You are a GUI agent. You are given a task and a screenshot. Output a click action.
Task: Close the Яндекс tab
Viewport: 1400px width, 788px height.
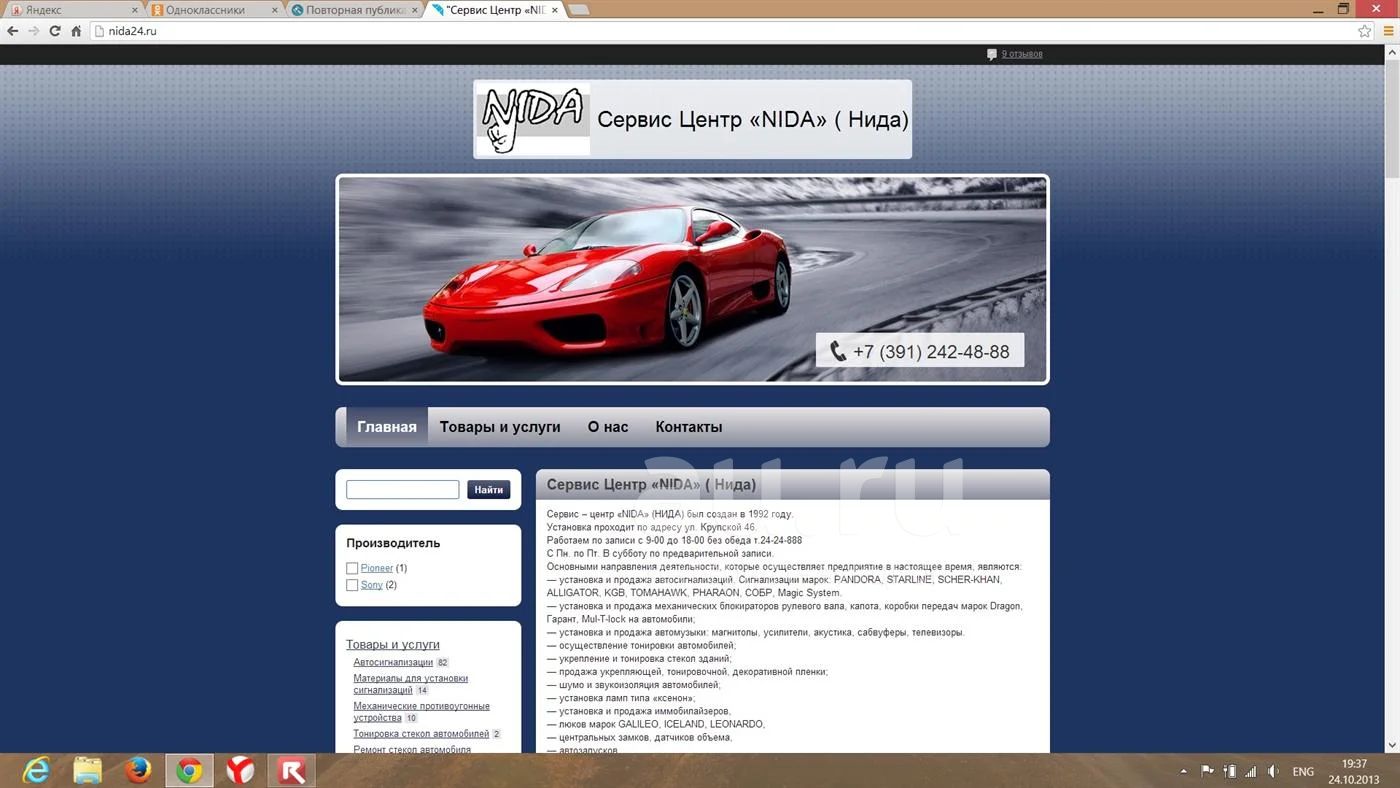click(134, 10)
